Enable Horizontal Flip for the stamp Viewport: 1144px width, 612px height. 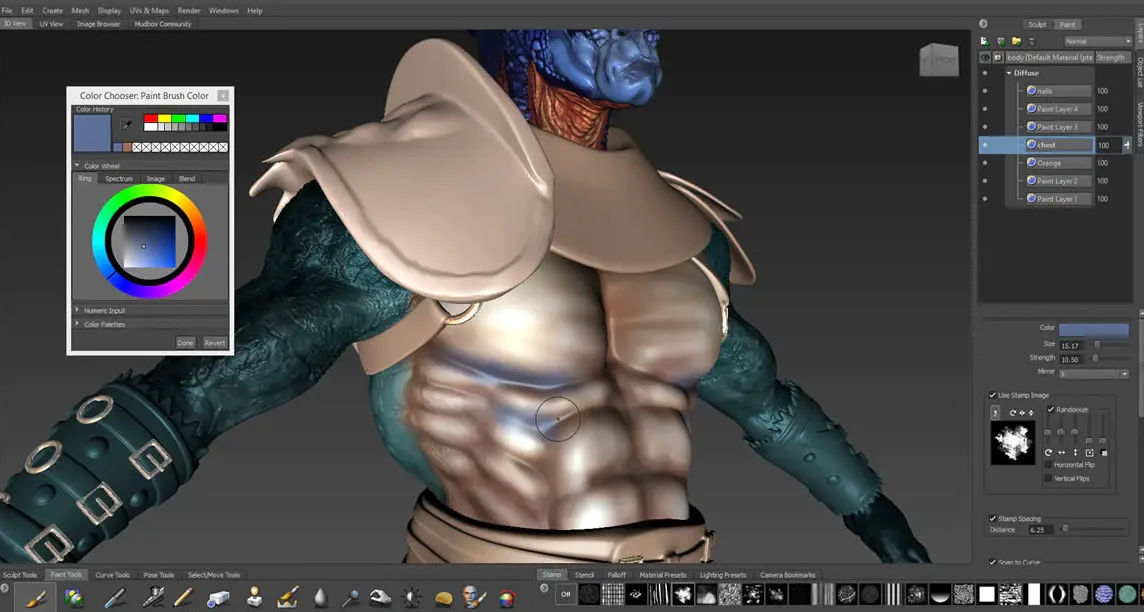click(1049, 464)
